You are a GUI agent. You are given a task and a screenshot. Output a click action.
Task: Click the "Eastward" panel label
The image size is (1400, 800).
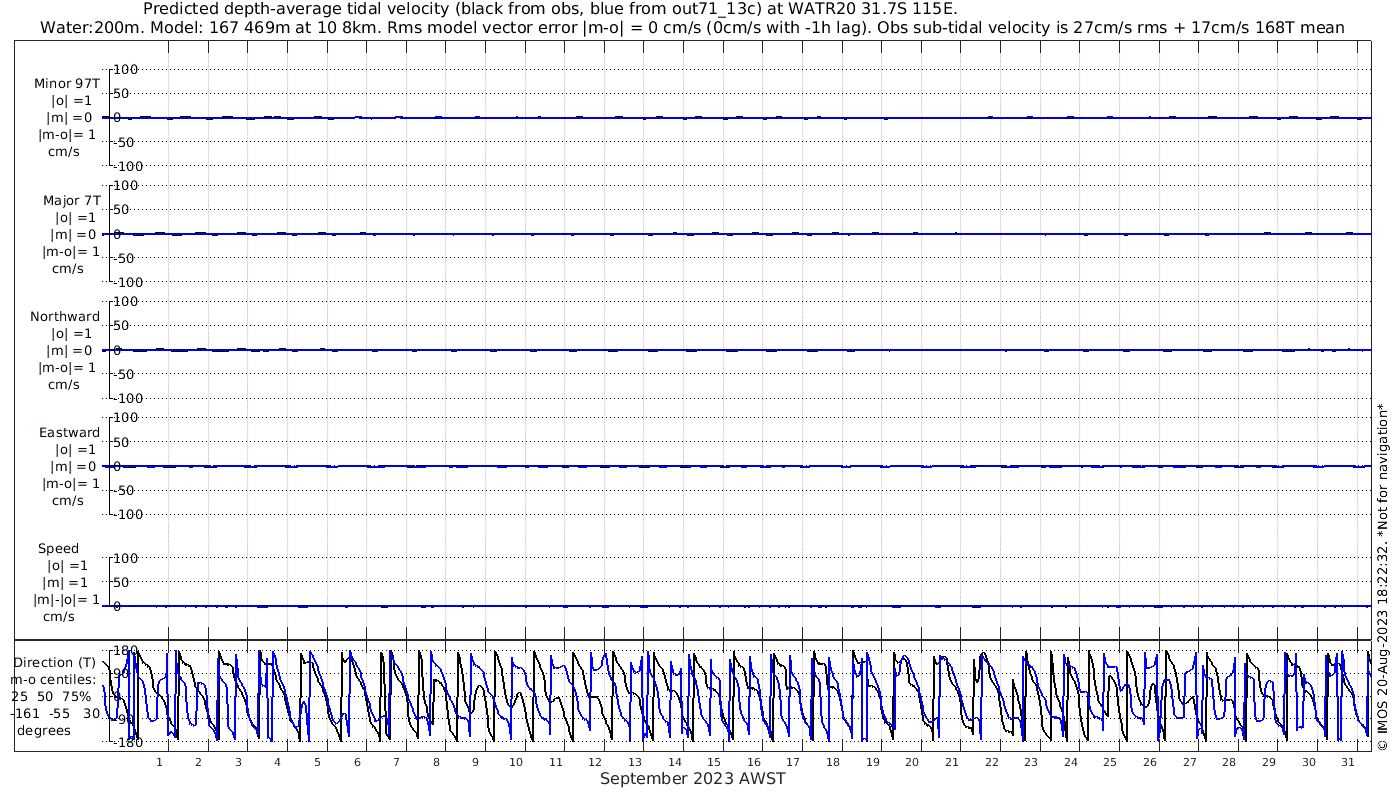point(69,432)
